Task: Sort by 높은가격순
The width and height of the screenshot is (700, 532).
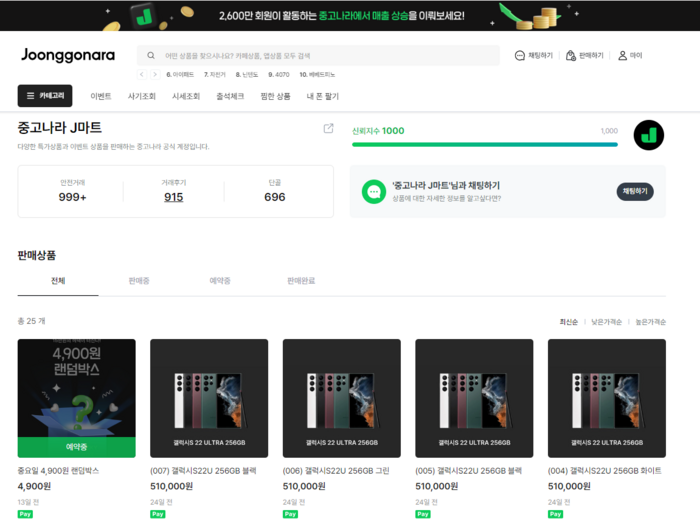Action: [x=650, y=322]
